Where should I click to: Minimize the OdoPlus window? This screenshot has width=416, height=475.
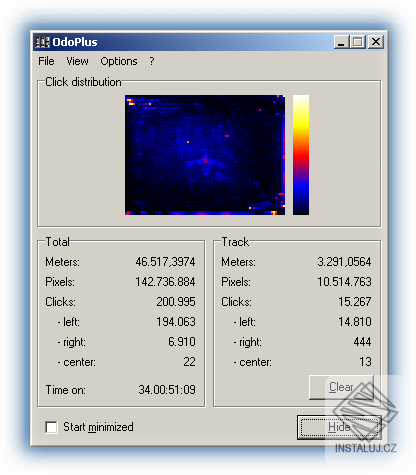point(341,42)
